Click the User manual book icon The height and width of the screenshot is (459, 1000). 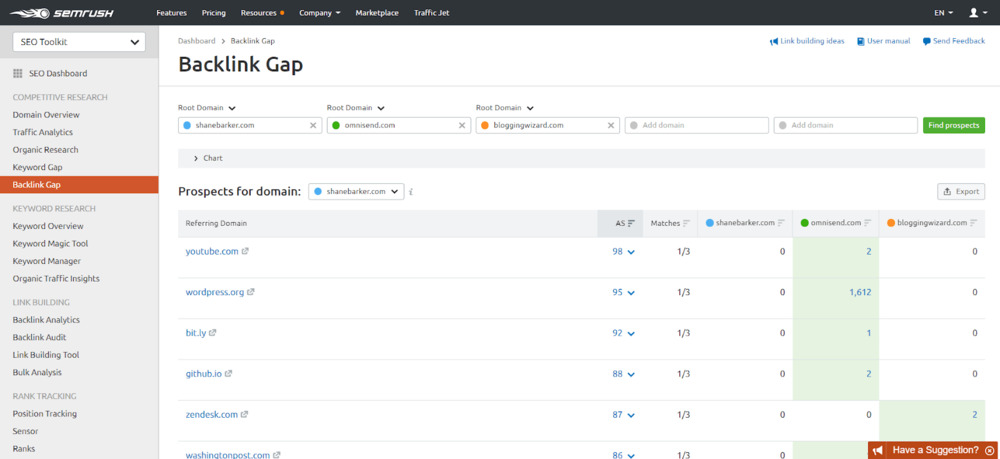click(x=860, y=41)
